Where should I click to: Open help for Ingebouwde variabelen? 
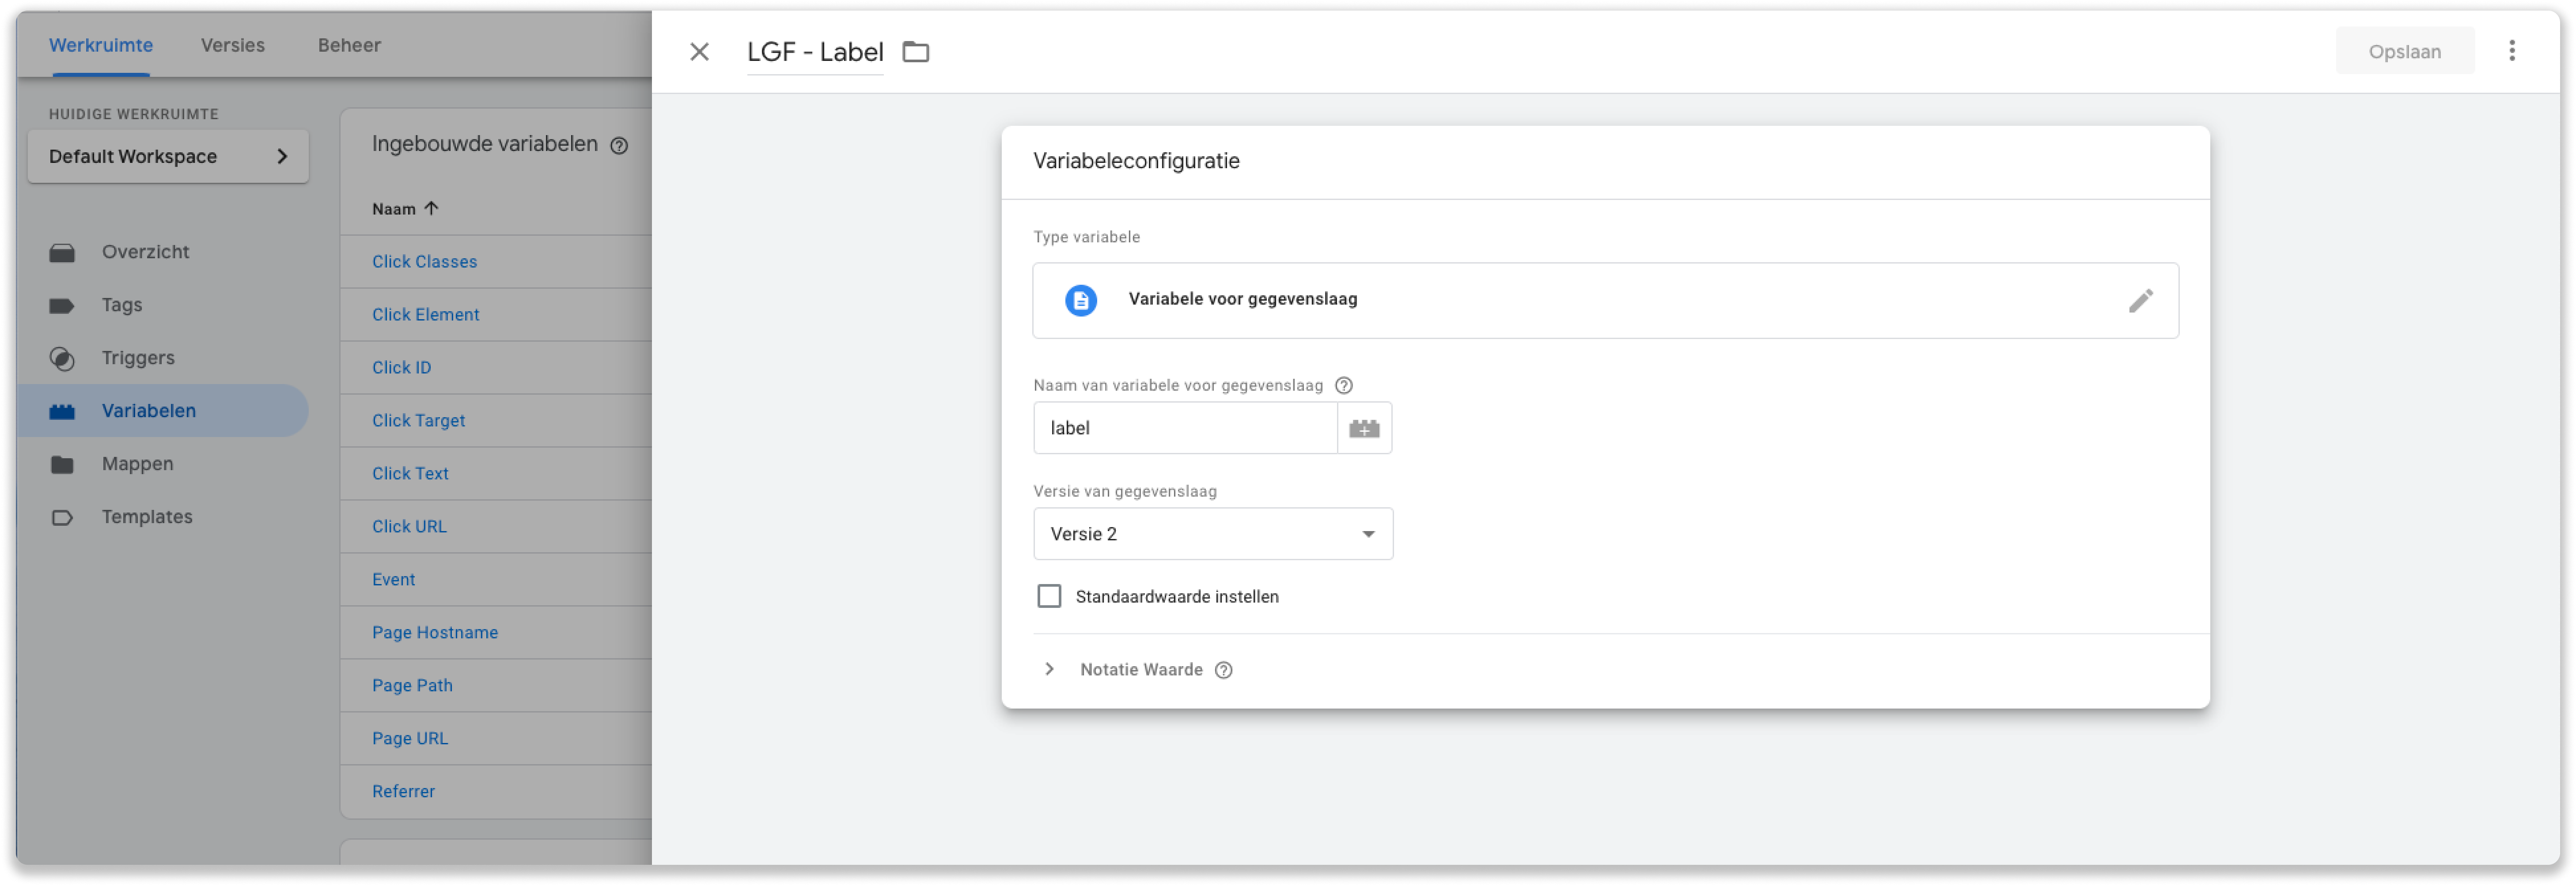tap(619, 146)
